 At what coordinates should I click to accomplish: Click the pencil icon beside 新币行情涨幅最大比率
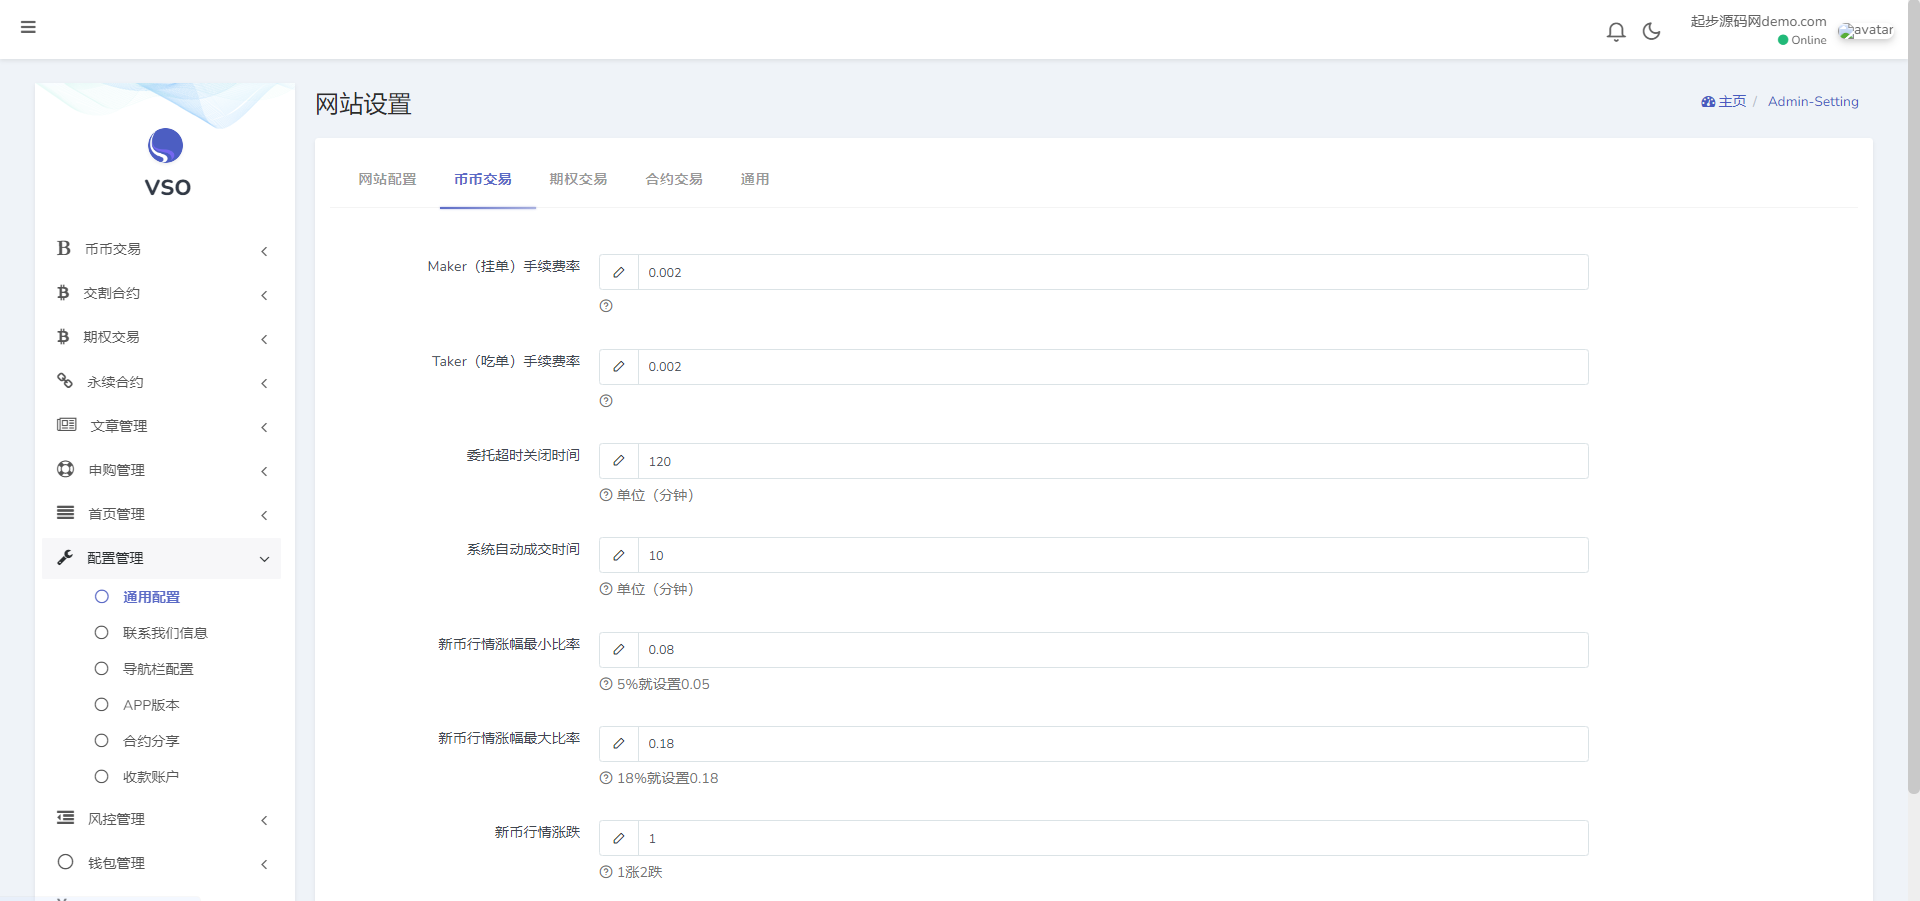(619, 744)
